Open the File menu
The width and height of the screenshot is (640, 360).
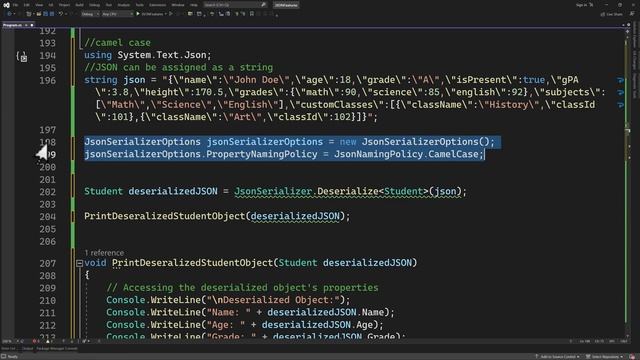(15, 5)
